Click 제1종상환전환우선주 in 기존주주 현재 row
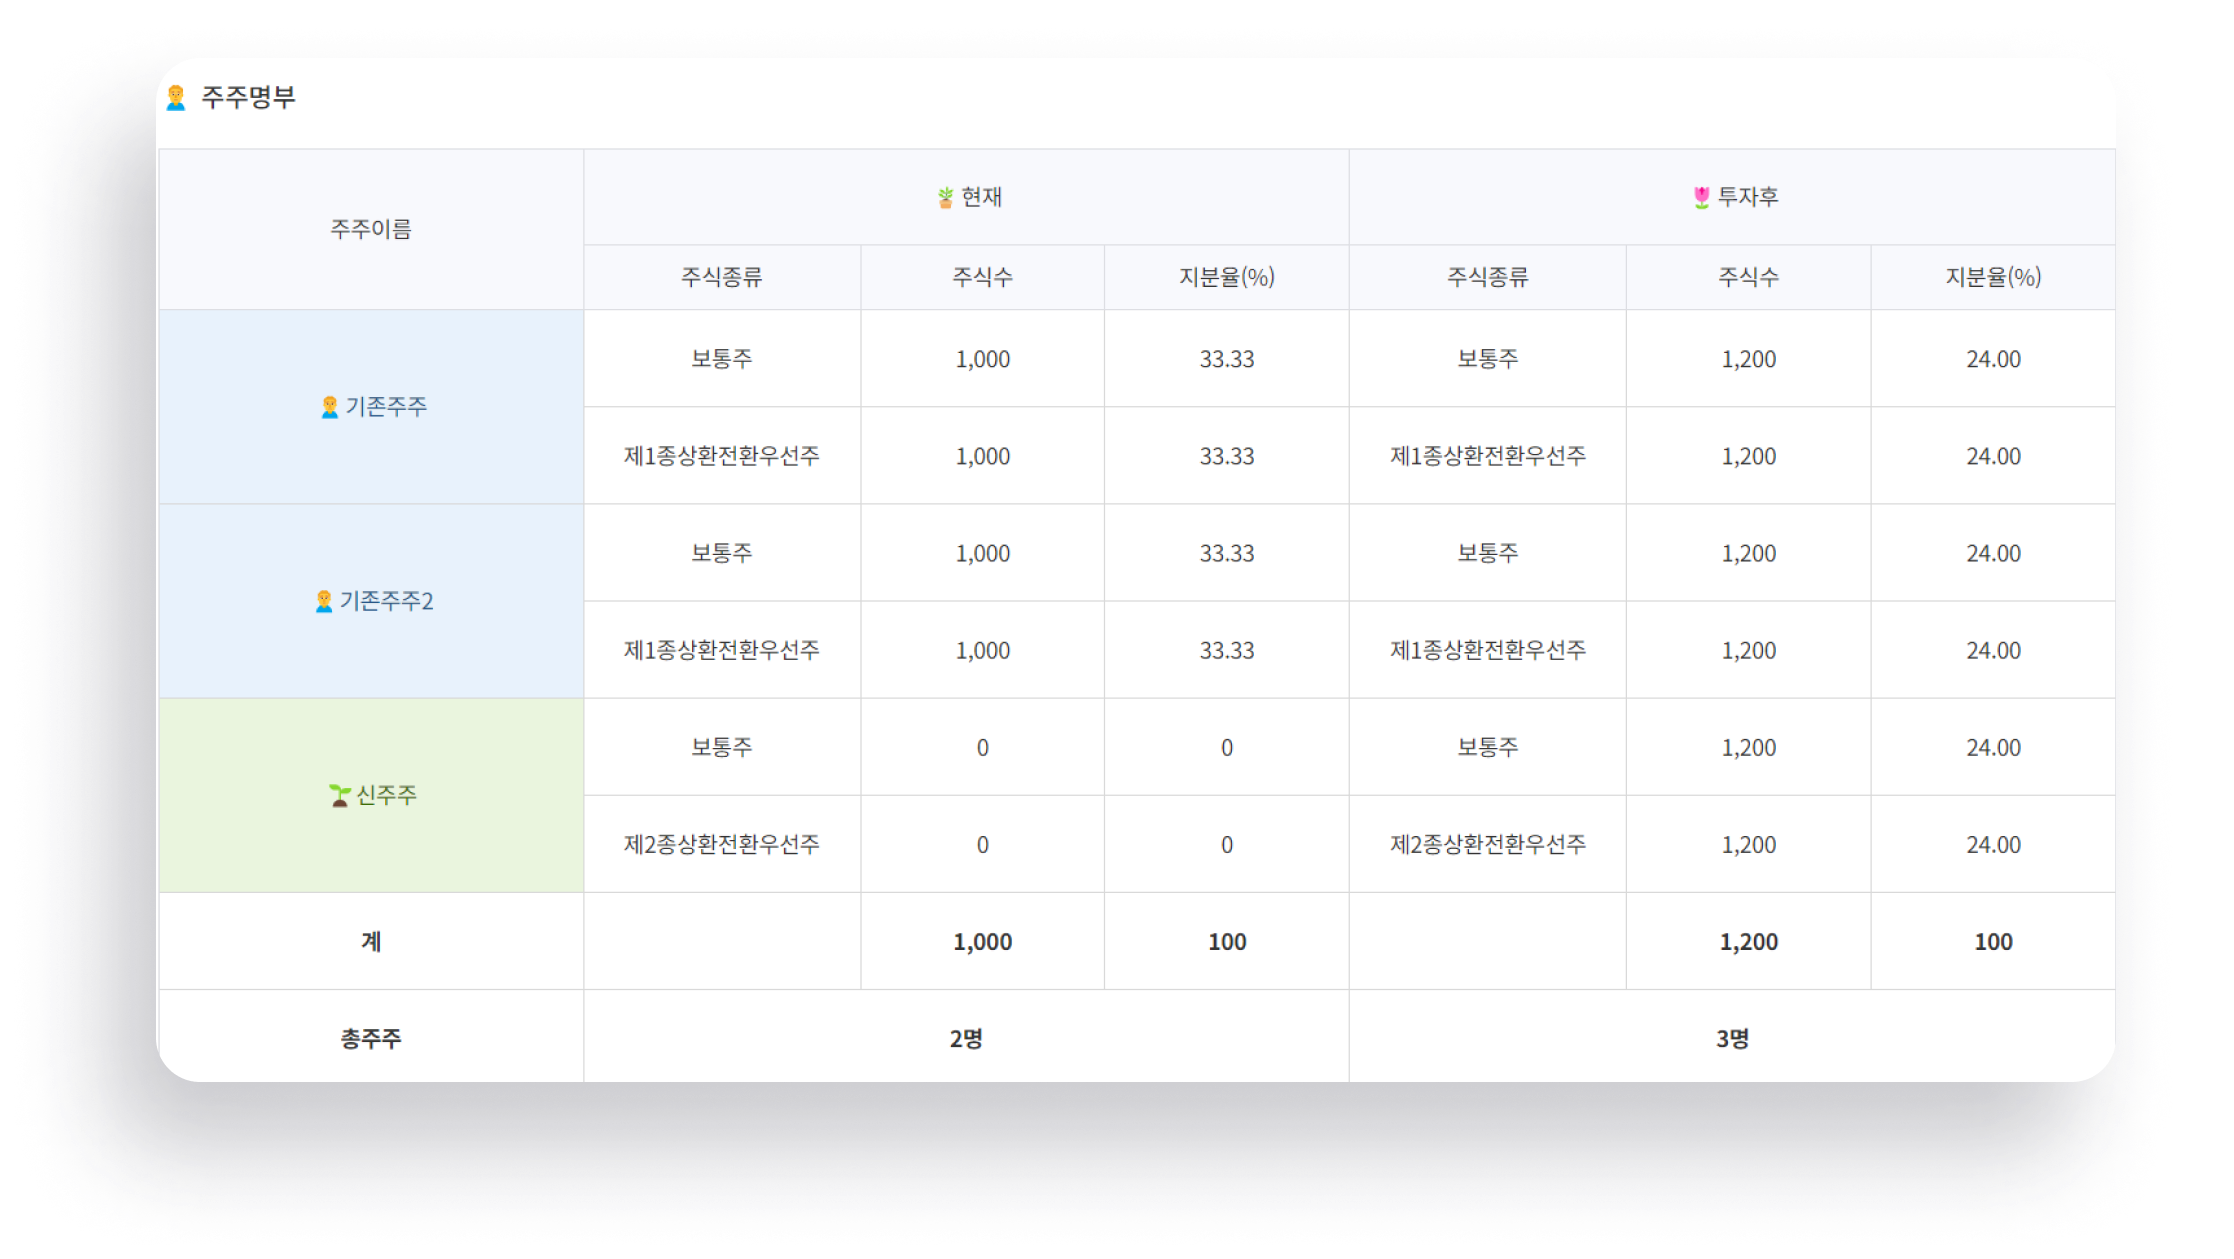Screen dimensions: 2234x1259 coord(721,456)
